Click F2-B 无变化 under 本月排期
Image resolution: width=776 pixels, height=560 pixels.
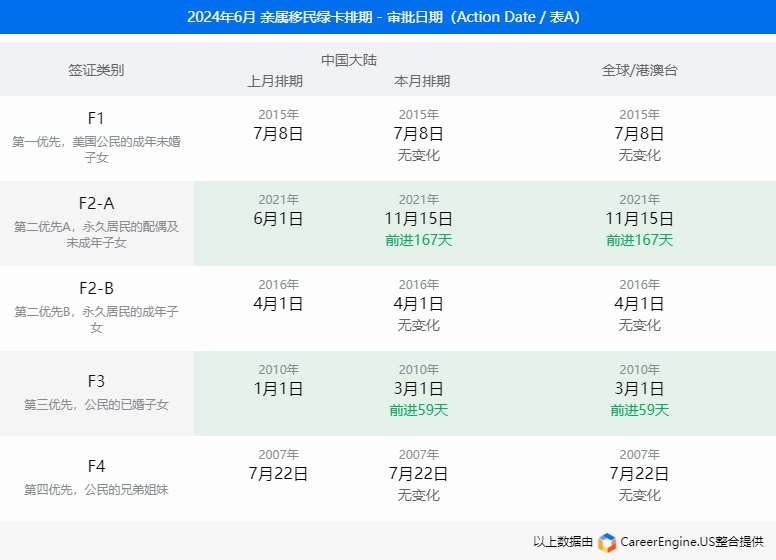[x=419, y=325]
